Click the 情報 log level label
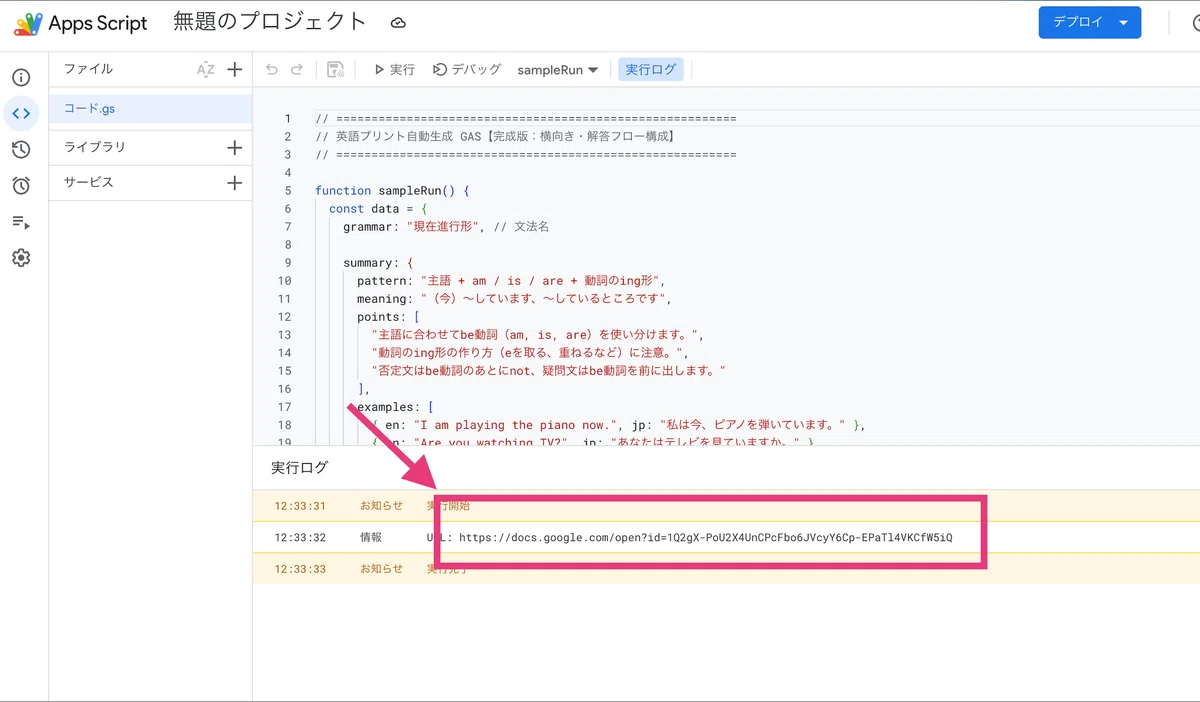Viewport: 1200px width, 702px height. coord(371,537)
